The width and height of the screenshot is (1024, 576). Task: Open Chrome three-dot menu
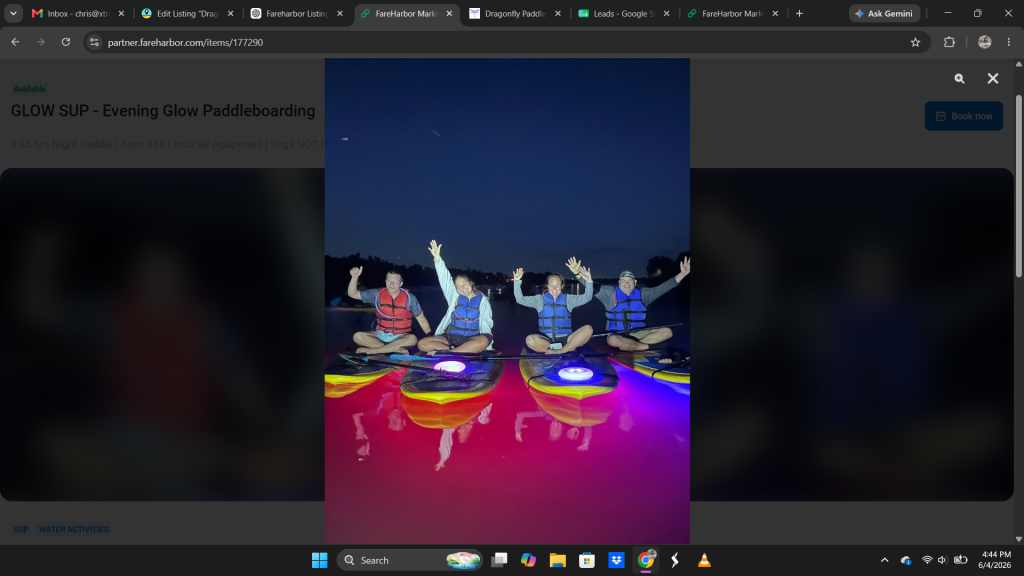[x=1008, y=42]
